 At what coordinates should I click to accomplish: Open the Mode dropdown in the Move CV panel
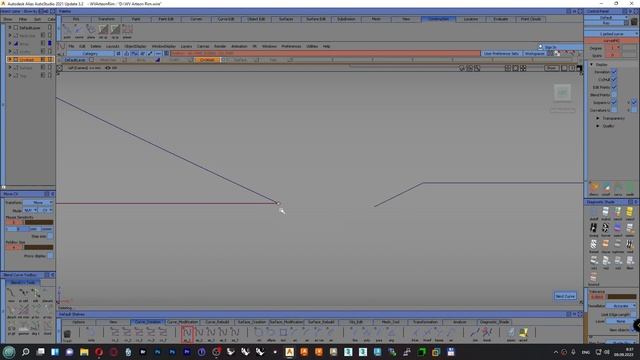[30, 210]
